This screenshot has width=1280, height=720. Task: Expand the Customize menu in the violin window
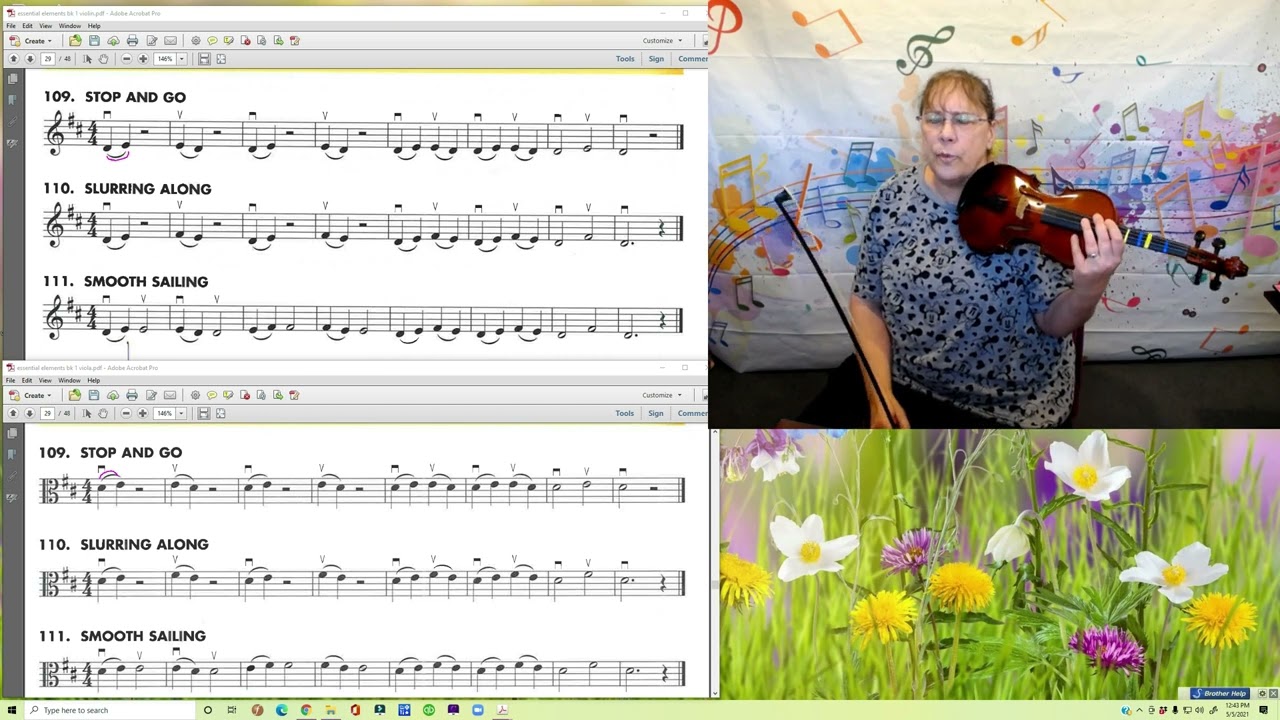point(662,41)
